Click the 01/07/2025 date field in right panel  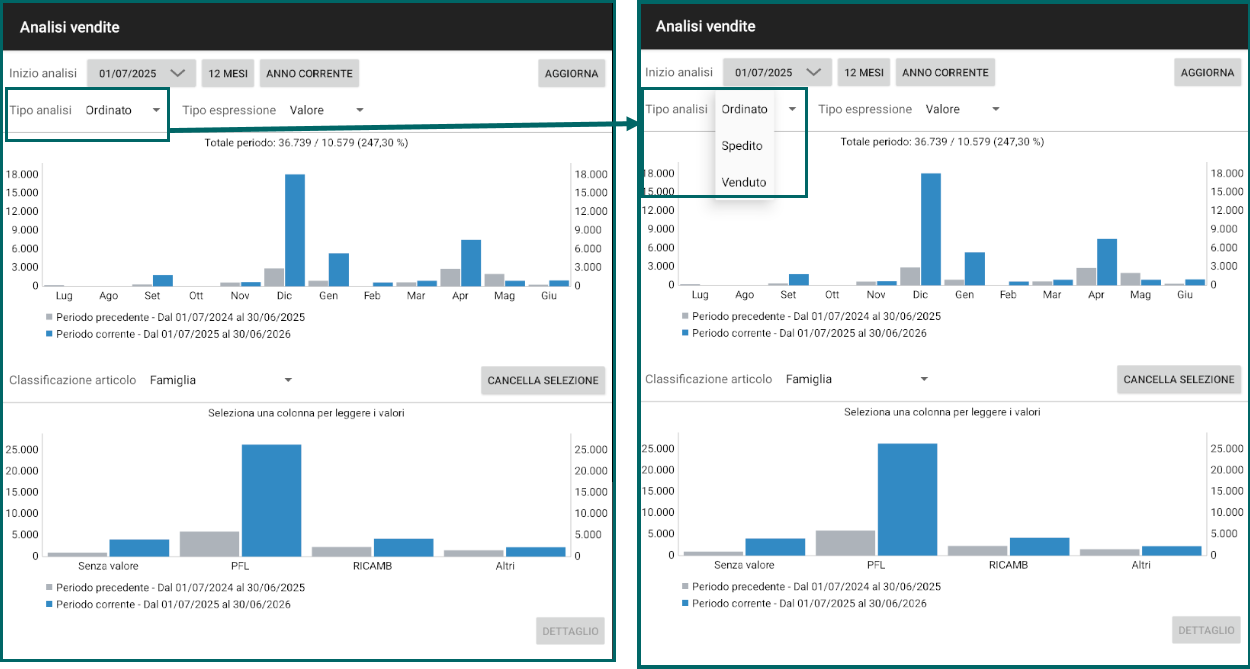[763, 72]
